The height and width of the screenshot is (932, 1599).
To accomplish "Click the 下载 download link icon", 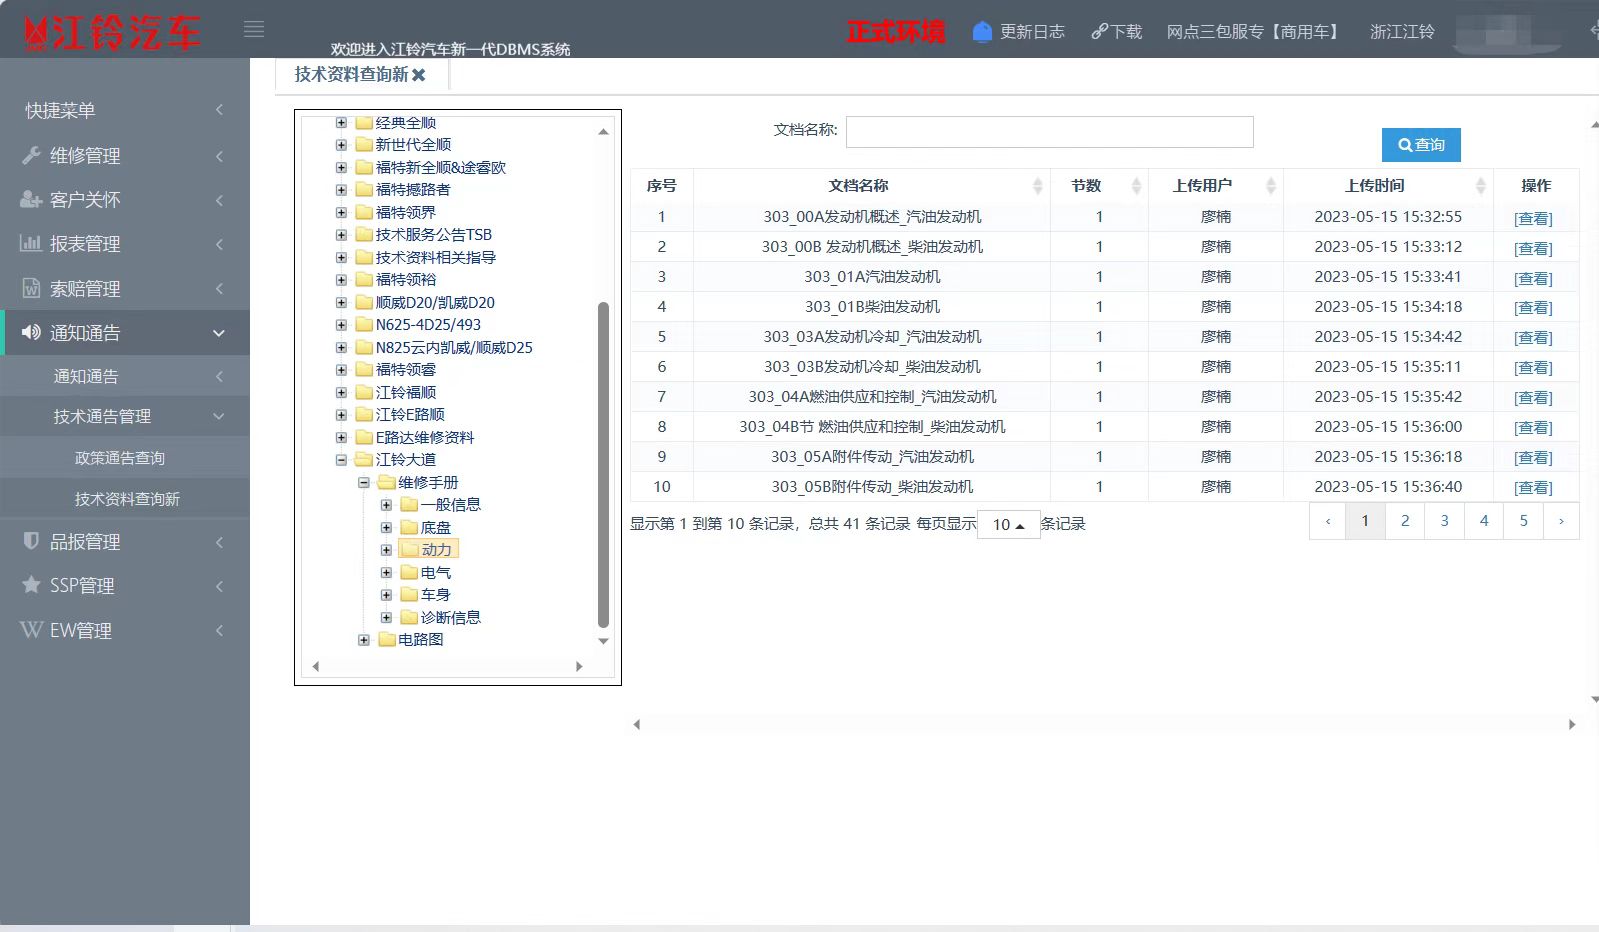I will (x=1099, y=32).
